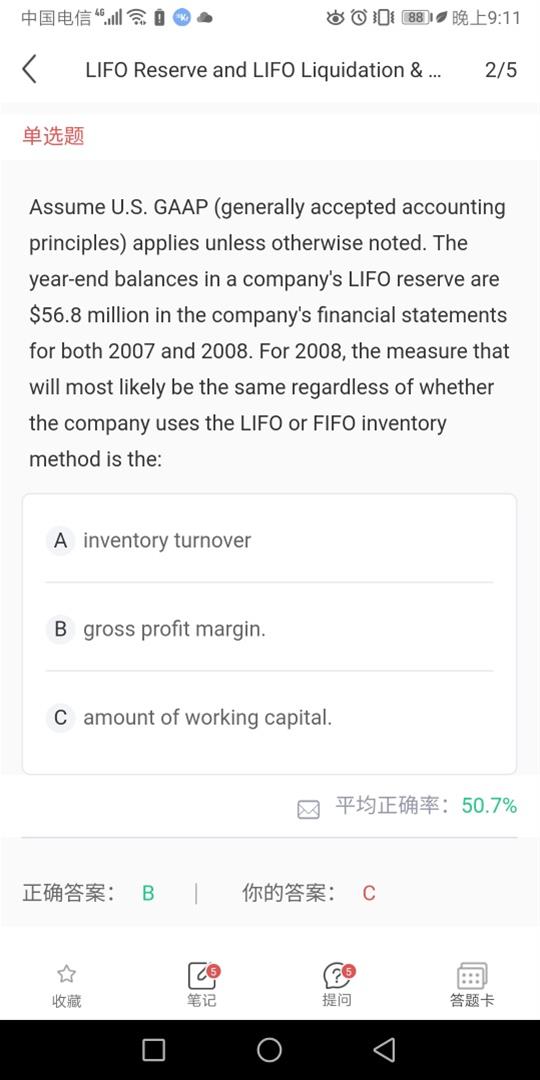Tap the 收藏 label
Screen dimensions: 540x1080
click(x=67, y=1001)
